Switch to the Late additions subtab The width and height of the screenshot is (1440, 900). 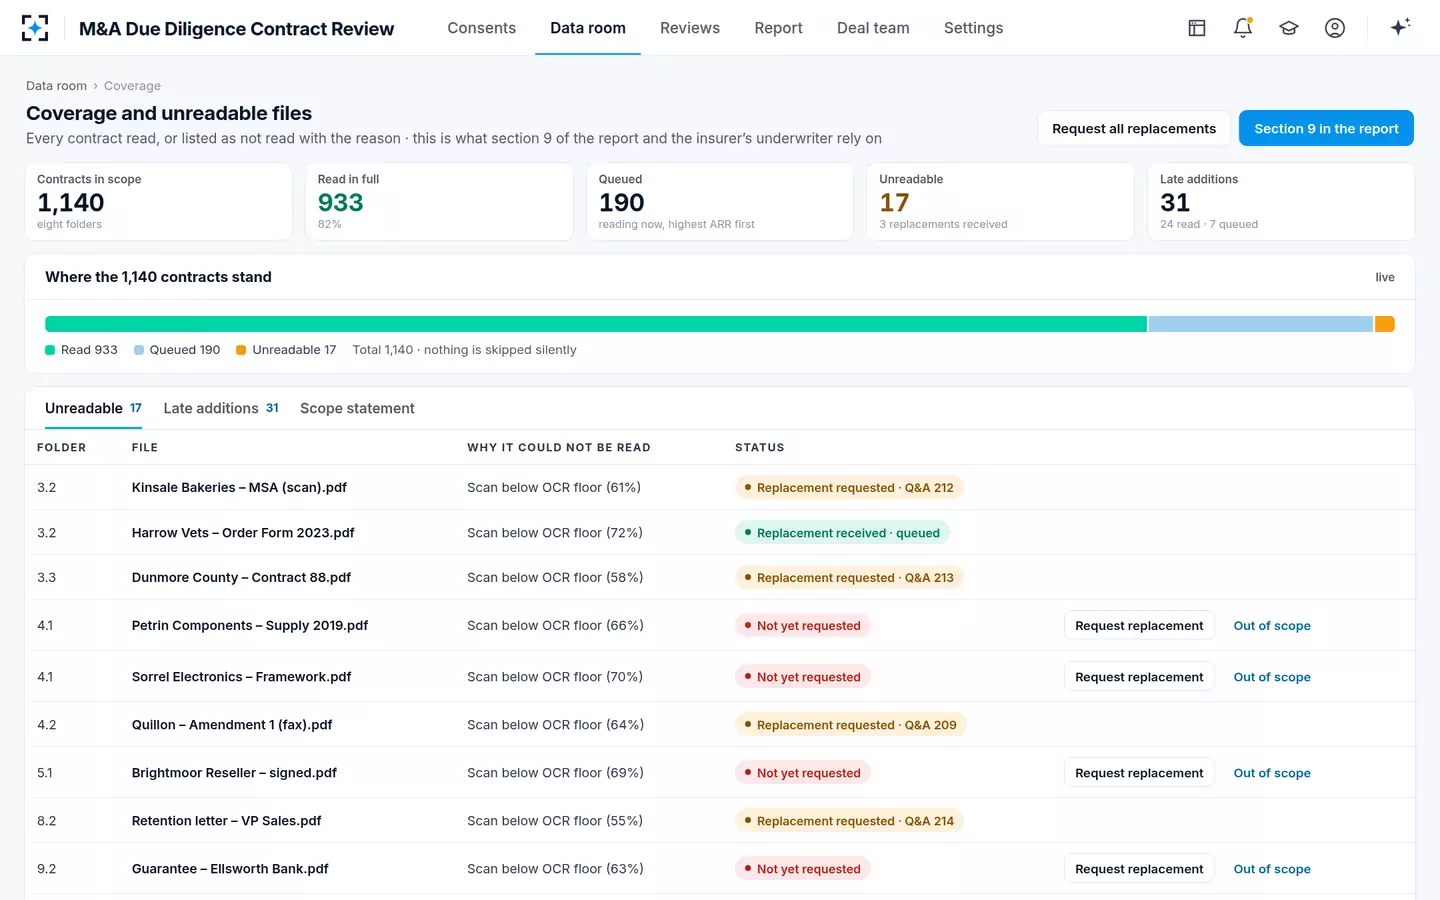click(221, 408)
